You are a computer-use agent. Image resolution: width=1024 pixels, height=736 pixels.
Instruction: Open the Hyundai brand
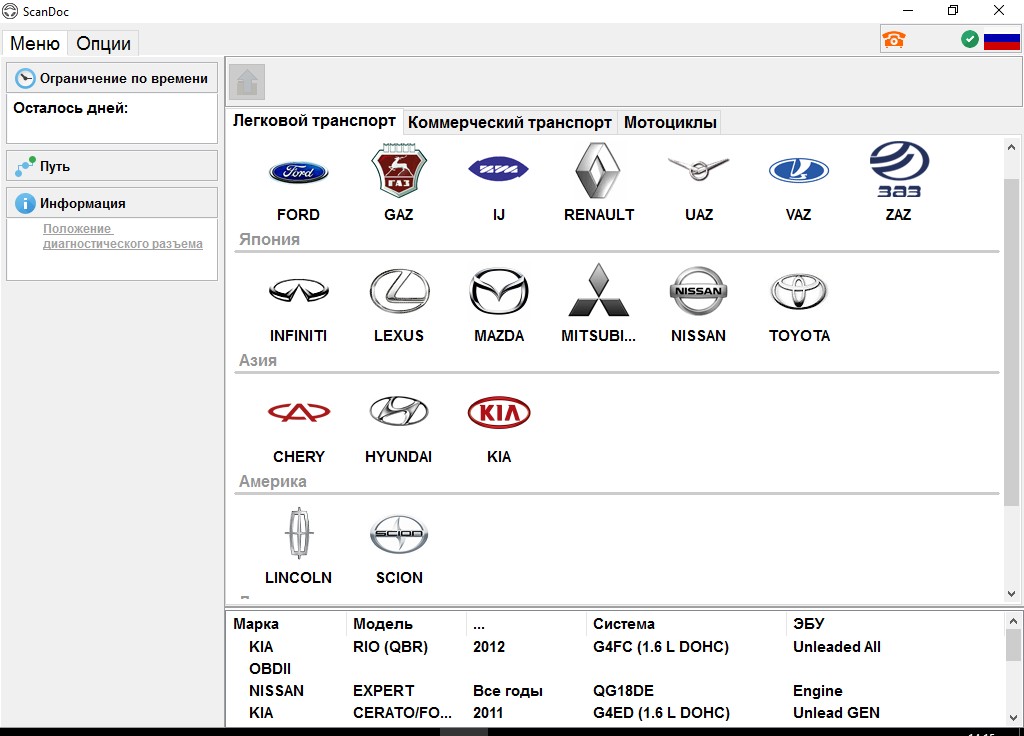click(398, 411)
